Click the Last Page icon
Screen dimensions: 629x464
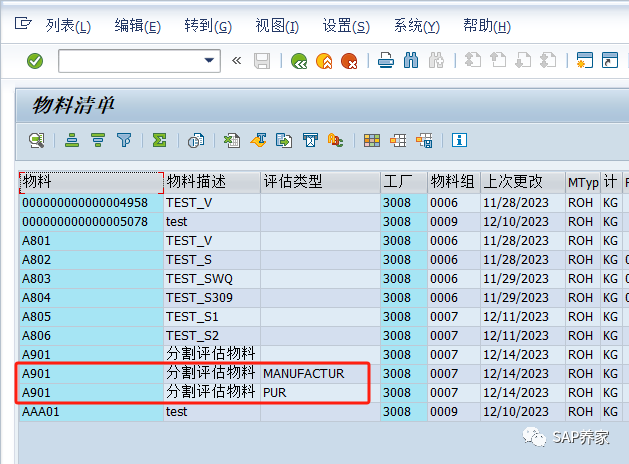point(548,61)
